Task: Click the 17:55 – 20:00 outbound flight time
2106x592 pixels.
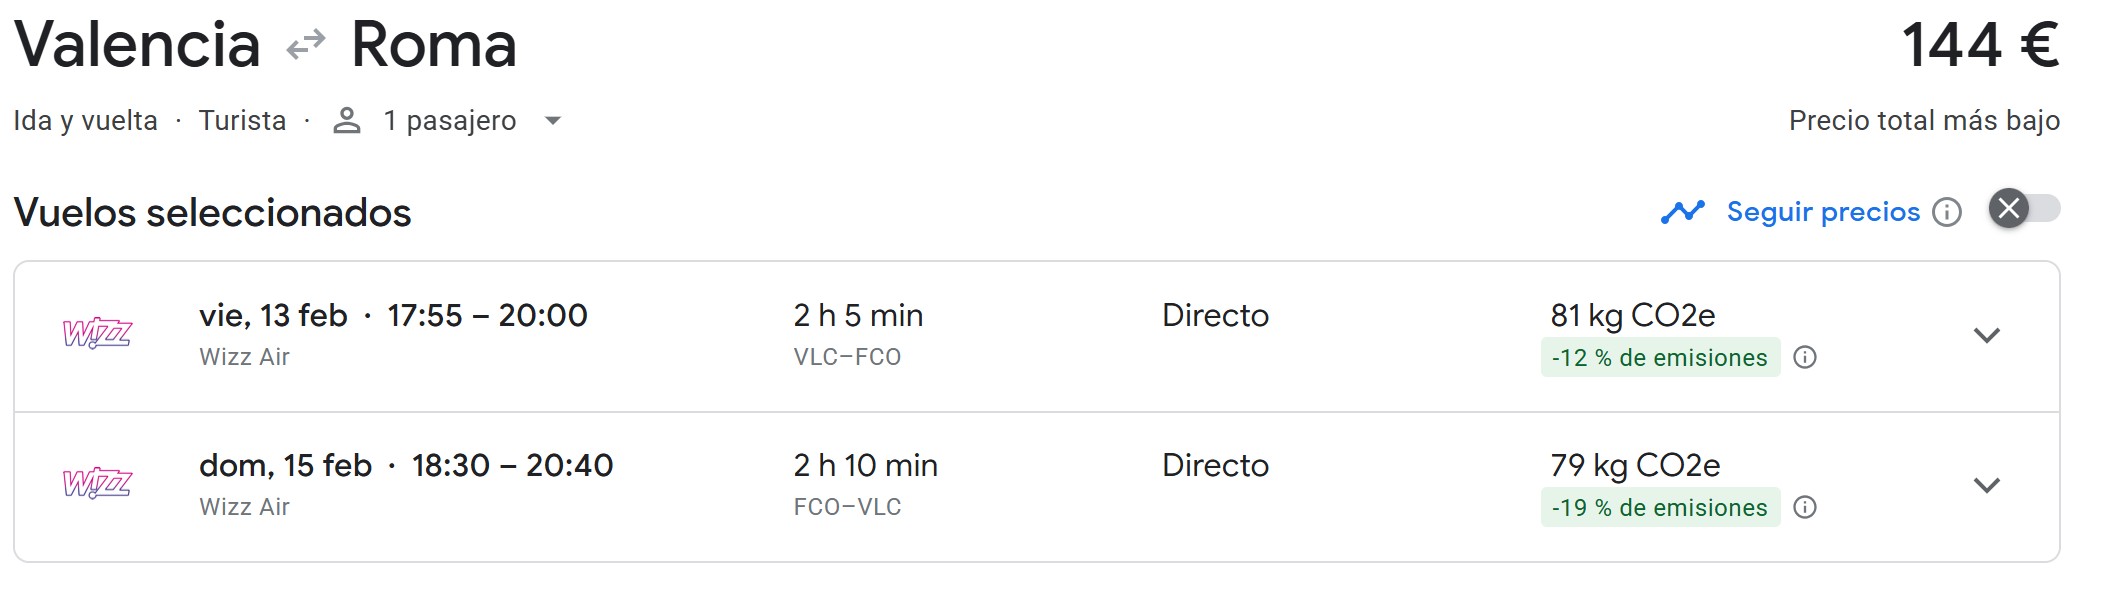Action: coord(487,316)
